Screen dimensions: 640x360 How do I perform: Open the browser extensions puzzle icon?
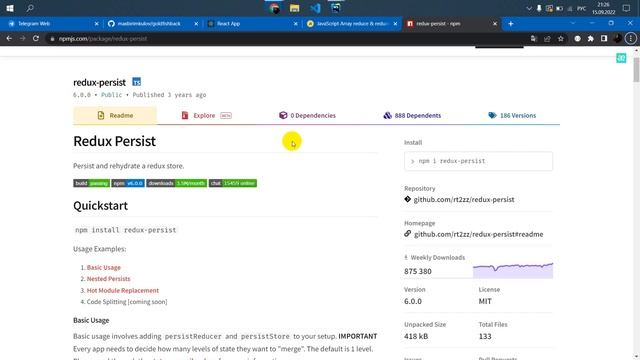pyautogui.click(x=591, y=39)
